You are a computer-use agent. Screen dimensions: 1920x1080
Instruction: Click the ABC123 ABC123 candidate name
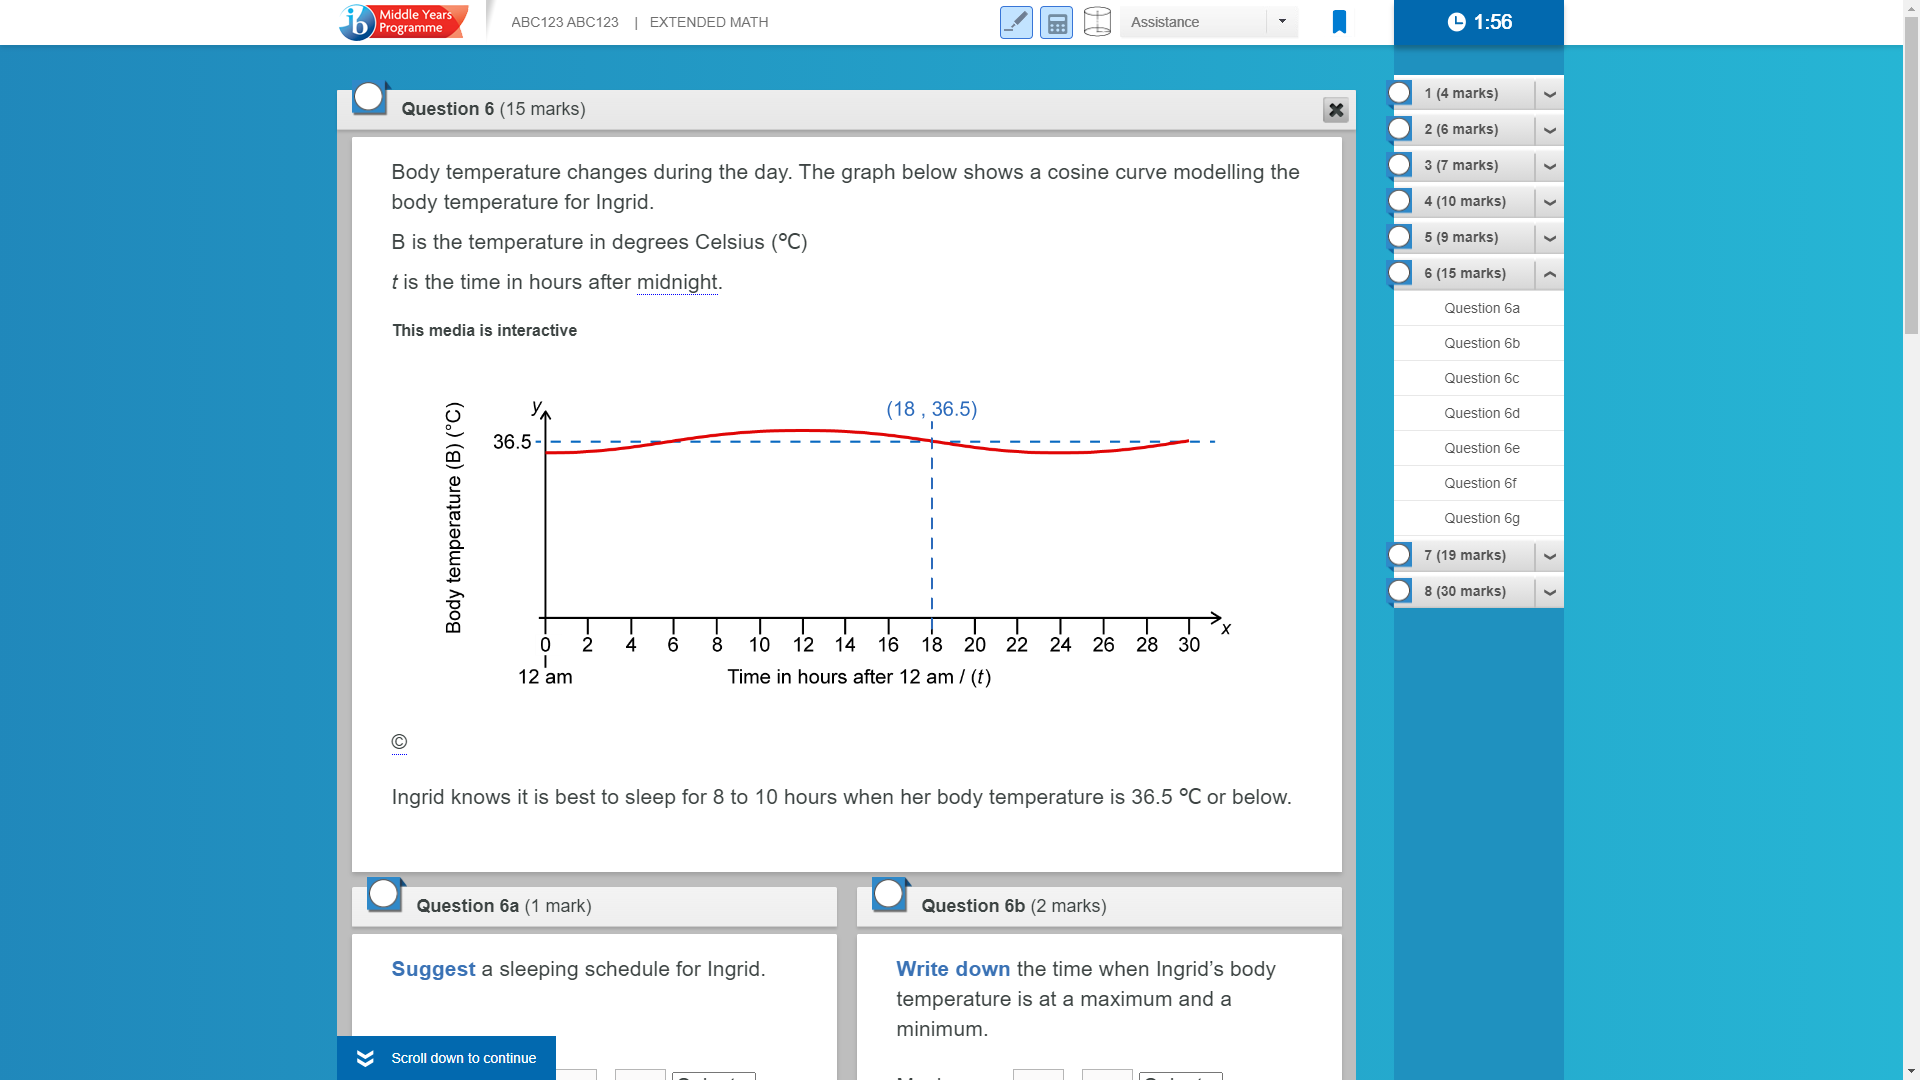[565, 22]
